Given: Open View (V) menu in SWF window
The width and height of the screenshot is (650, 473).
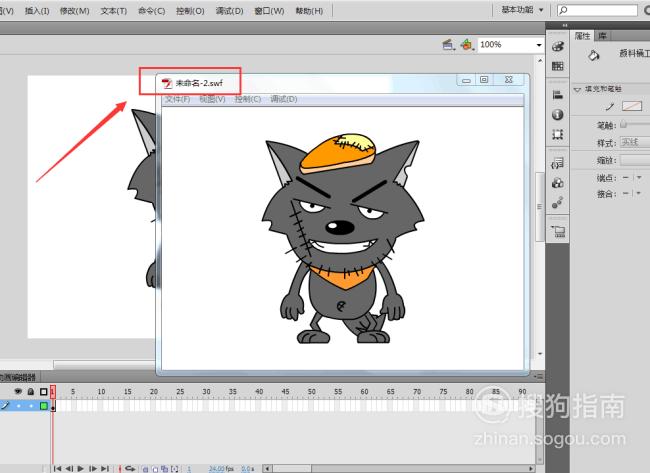Looking at the screenshot, I should [212, 99].
